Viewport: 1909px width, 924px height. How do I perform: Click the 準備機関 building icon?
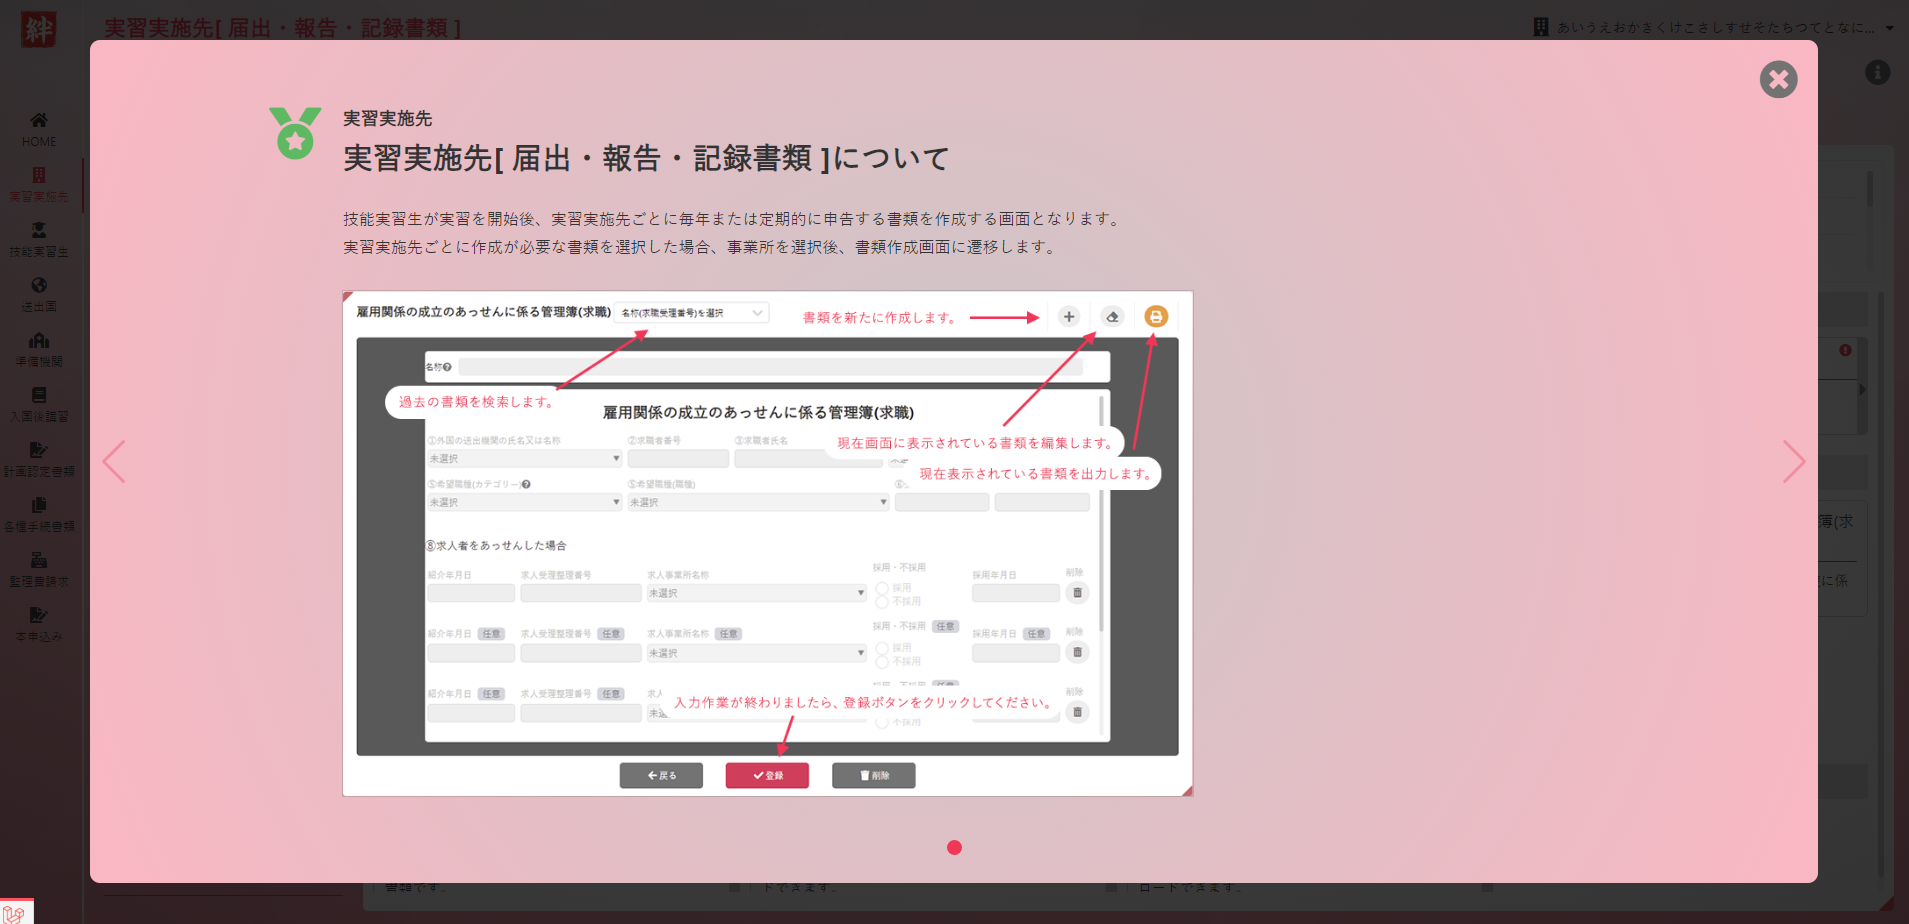[38, 343]
